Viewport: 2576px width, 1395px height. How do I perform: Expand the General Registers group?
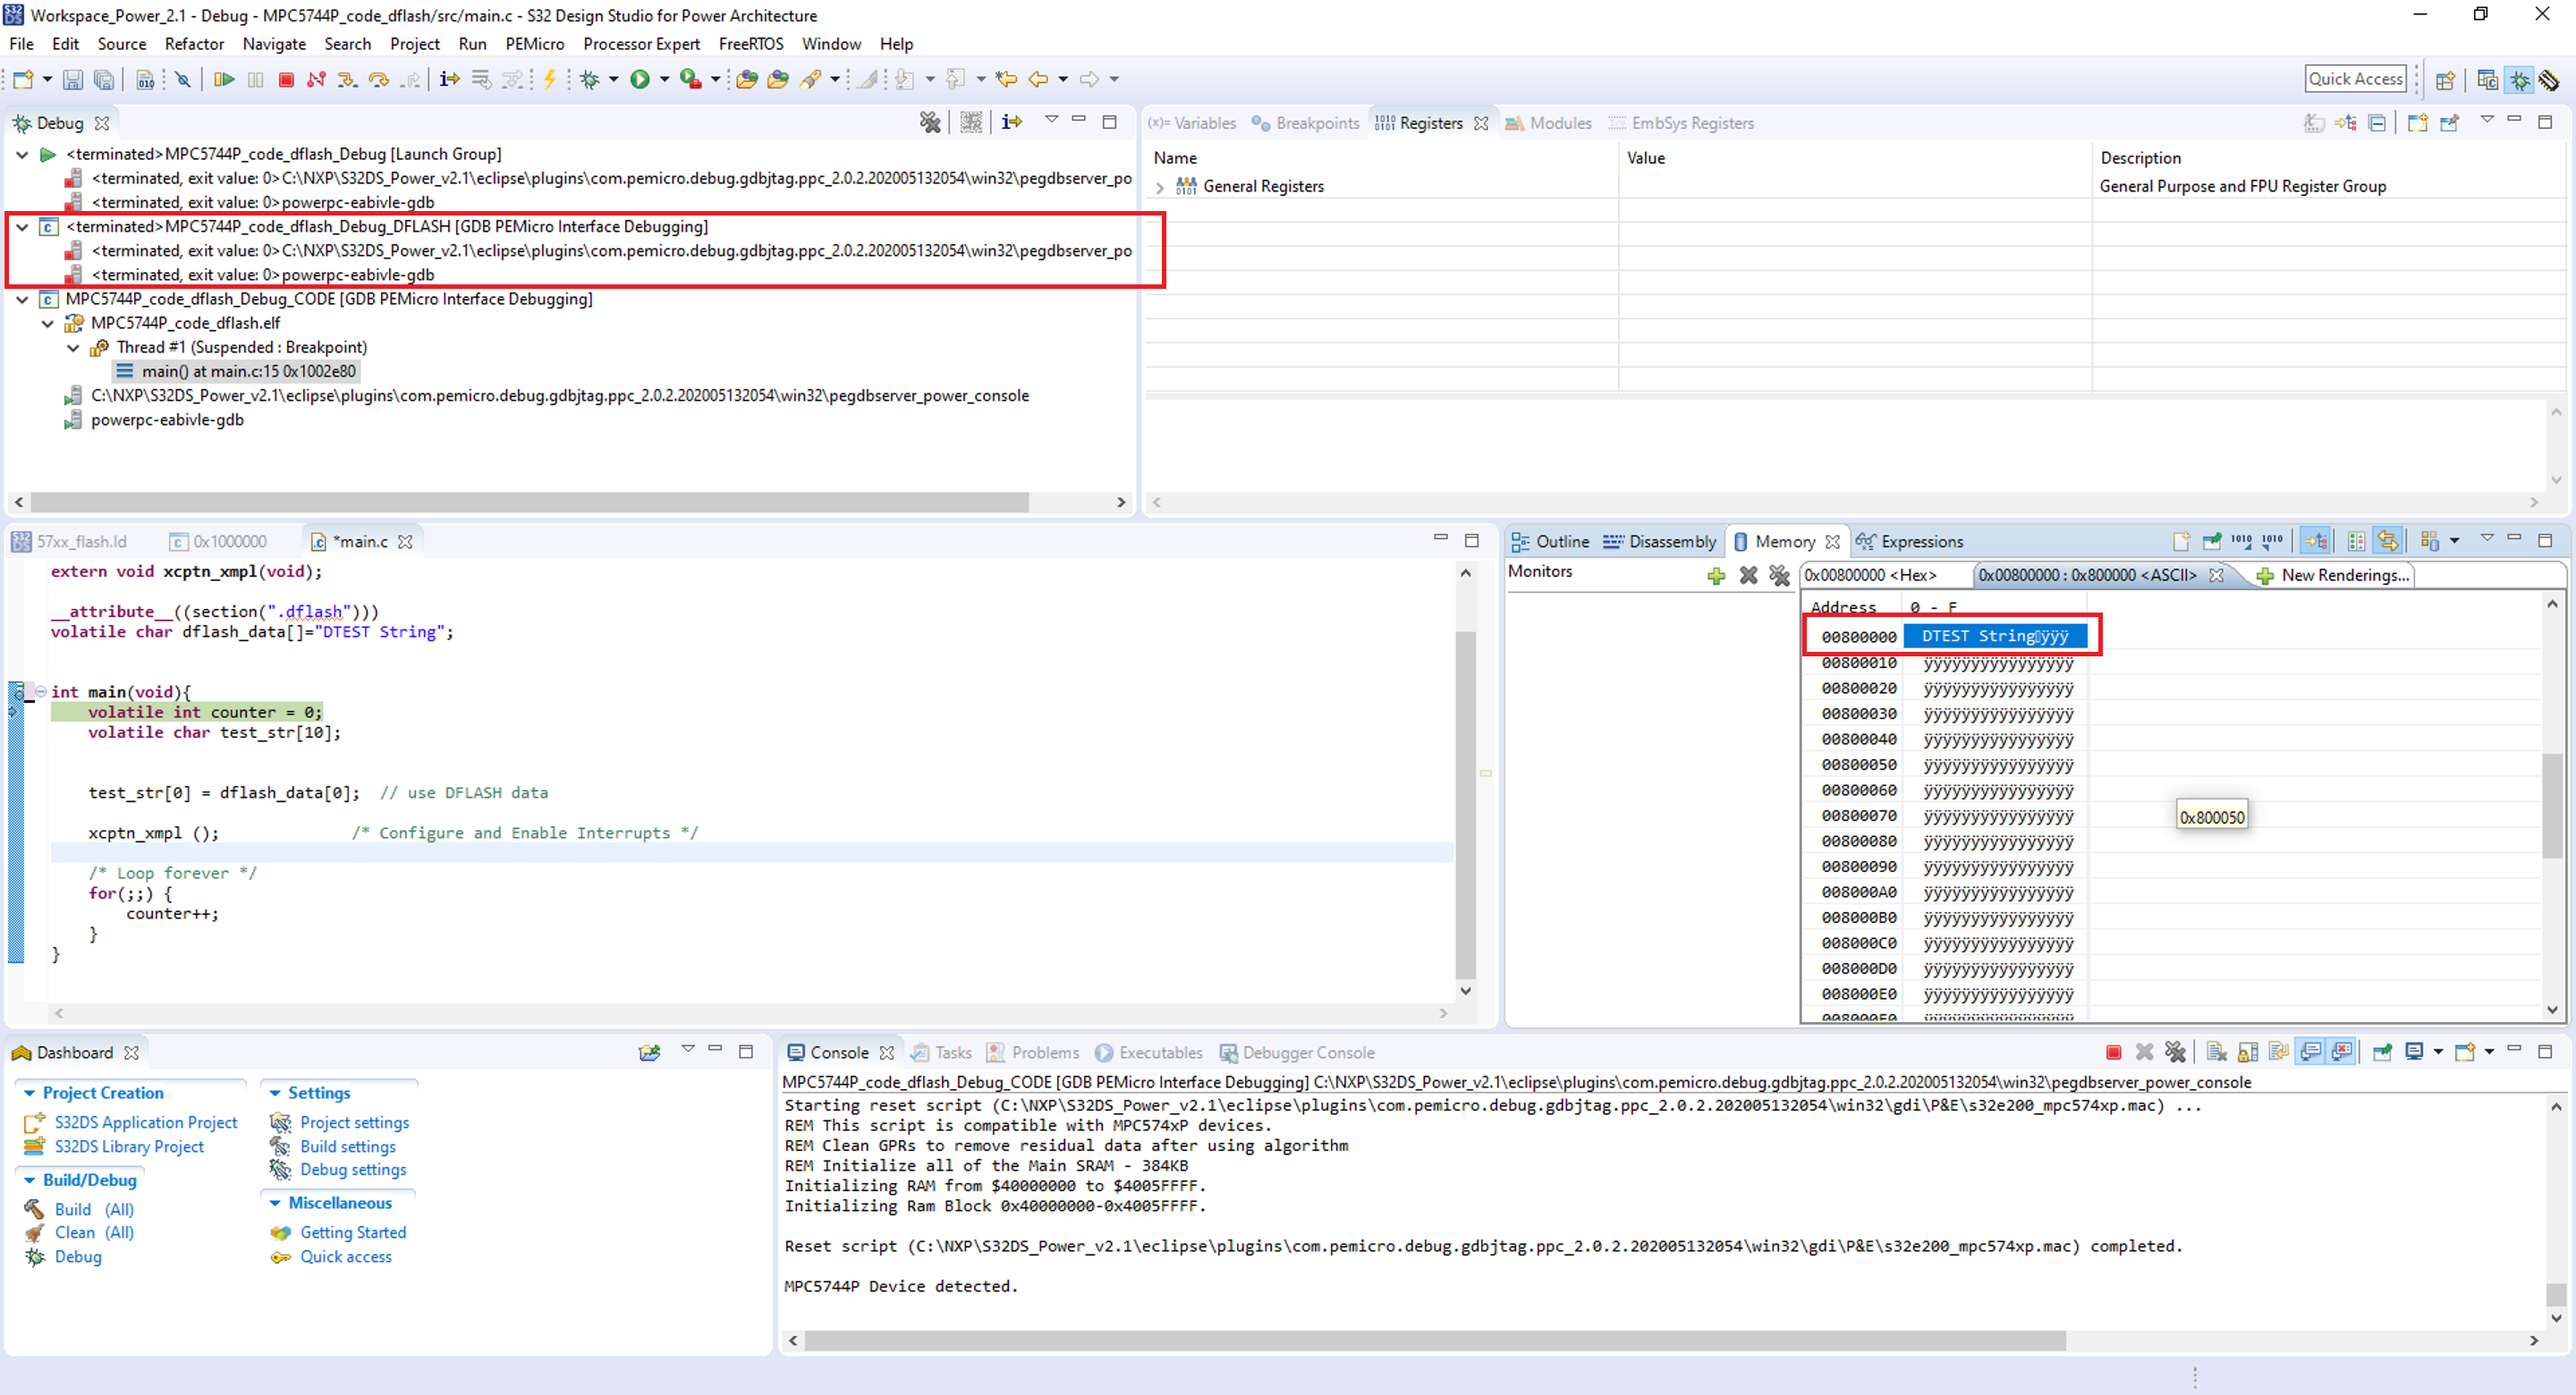[1160, 187]
